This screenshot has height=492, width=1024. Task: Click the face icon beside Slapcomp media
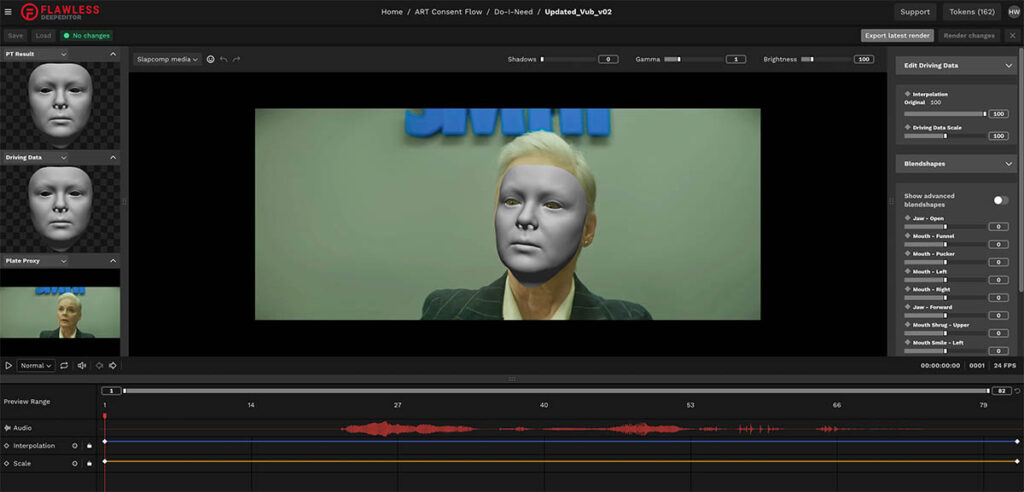210,59
